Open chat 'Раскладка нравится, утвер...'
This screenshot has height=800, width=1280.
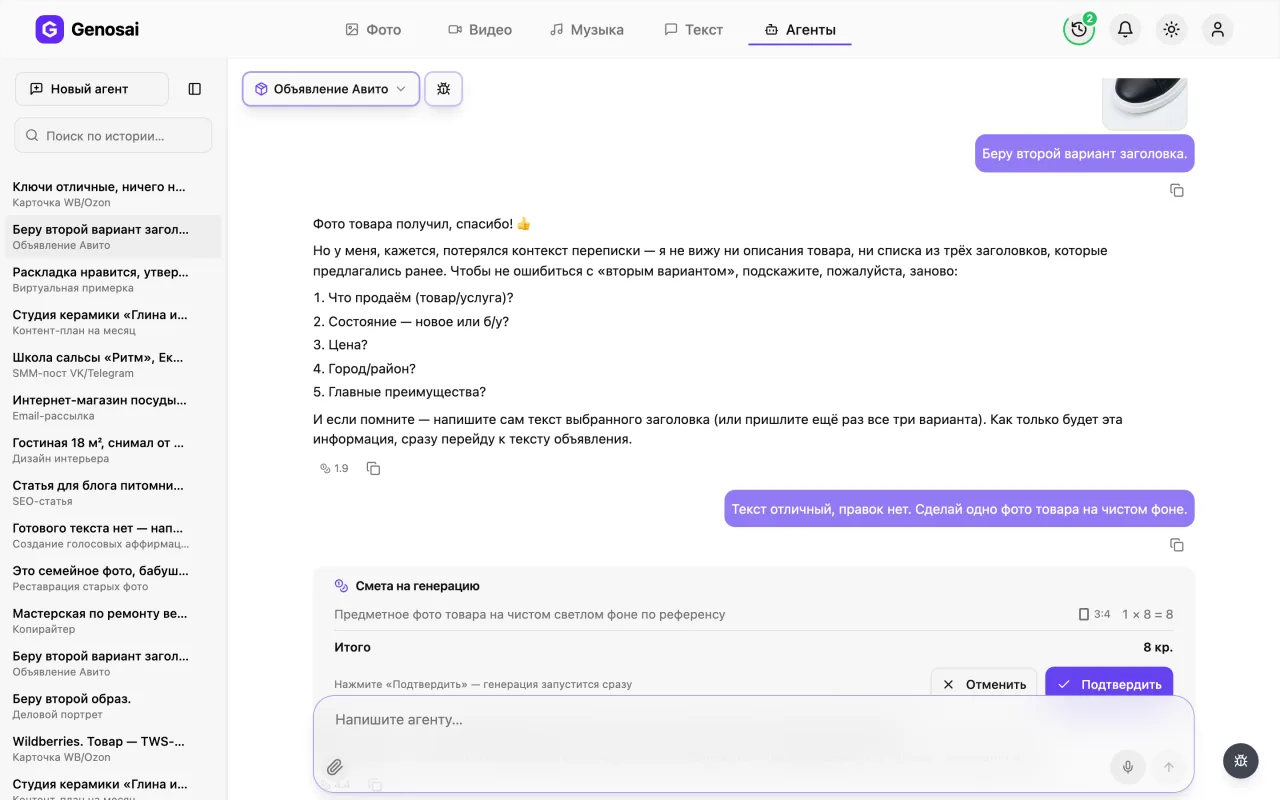click(113, 279)
